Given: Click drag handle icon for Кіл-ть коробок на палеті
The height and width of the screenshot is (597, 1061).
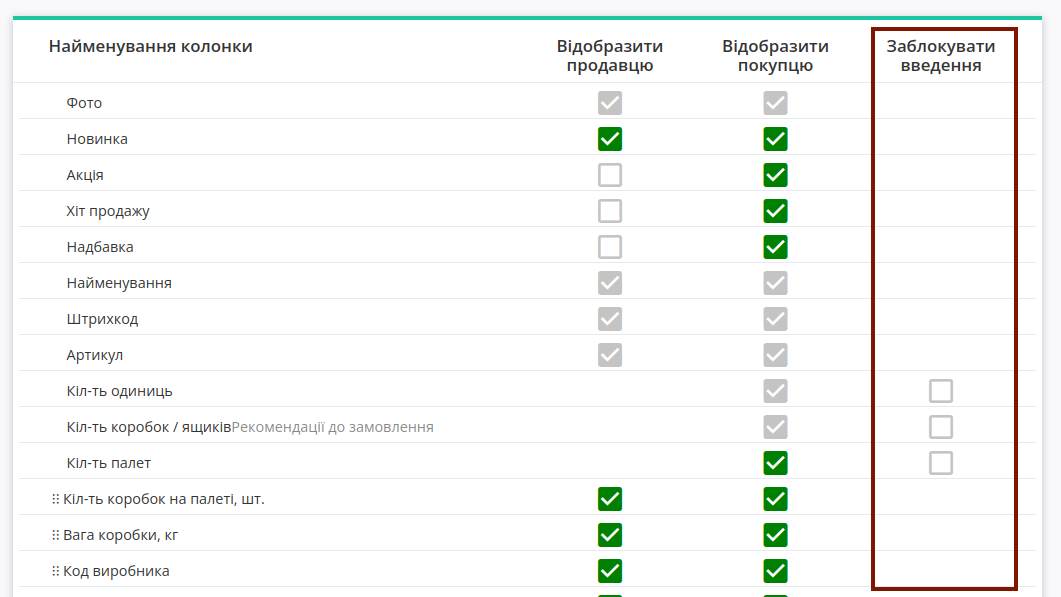Looking at the screenshot, I should point(55,499).
